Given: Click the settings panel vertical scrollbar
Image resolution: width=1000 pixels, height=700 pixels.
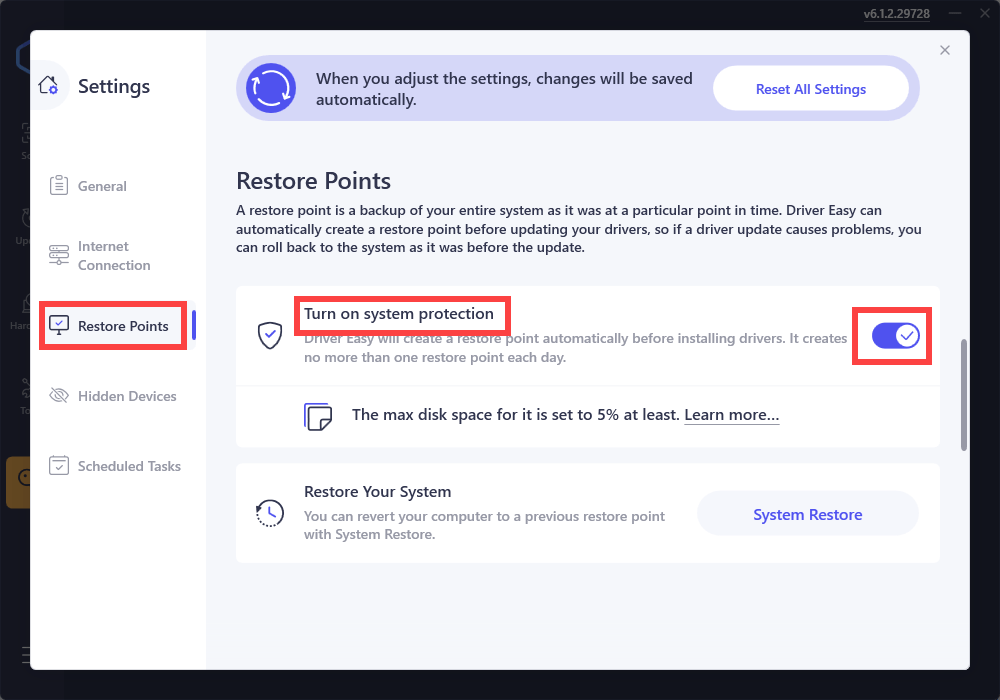Looking at the screenshot, I should point(964,395).
